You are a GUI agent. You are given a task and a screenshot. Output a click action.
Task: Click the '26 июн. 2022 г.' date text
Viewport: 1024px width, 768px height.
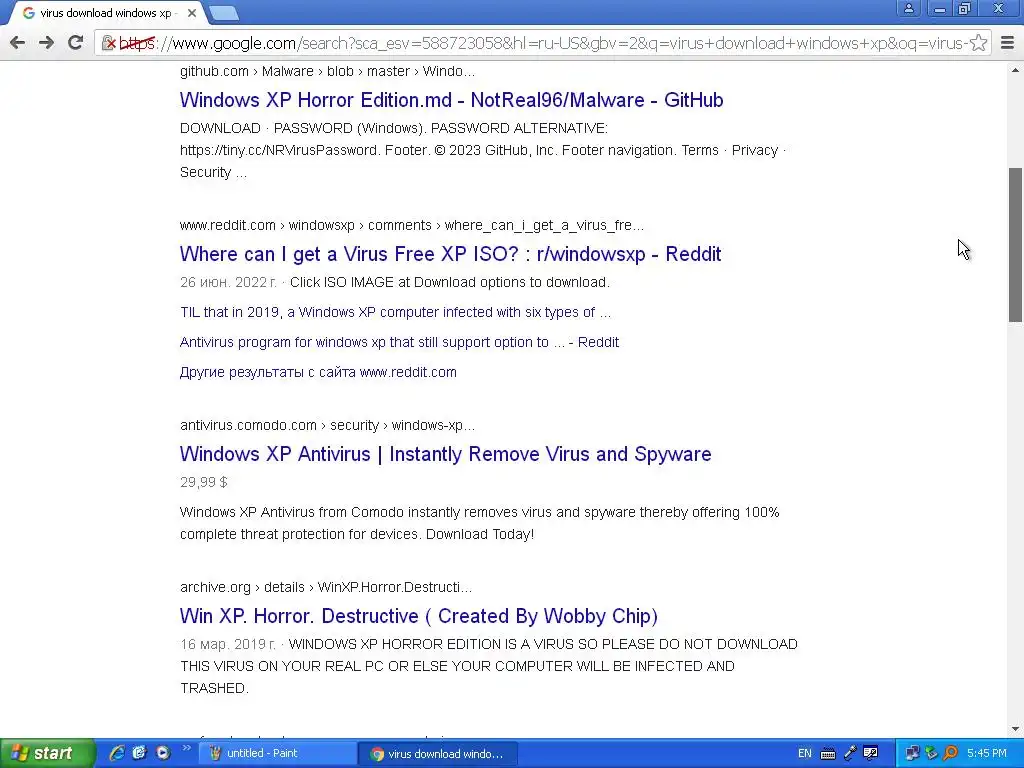coord(228,282)
